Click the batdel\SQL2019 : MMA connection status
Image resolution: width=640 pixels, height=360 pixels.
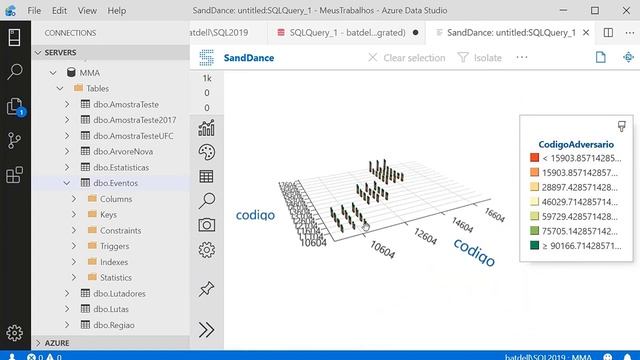pyautogui.click(x=548, y=357)
